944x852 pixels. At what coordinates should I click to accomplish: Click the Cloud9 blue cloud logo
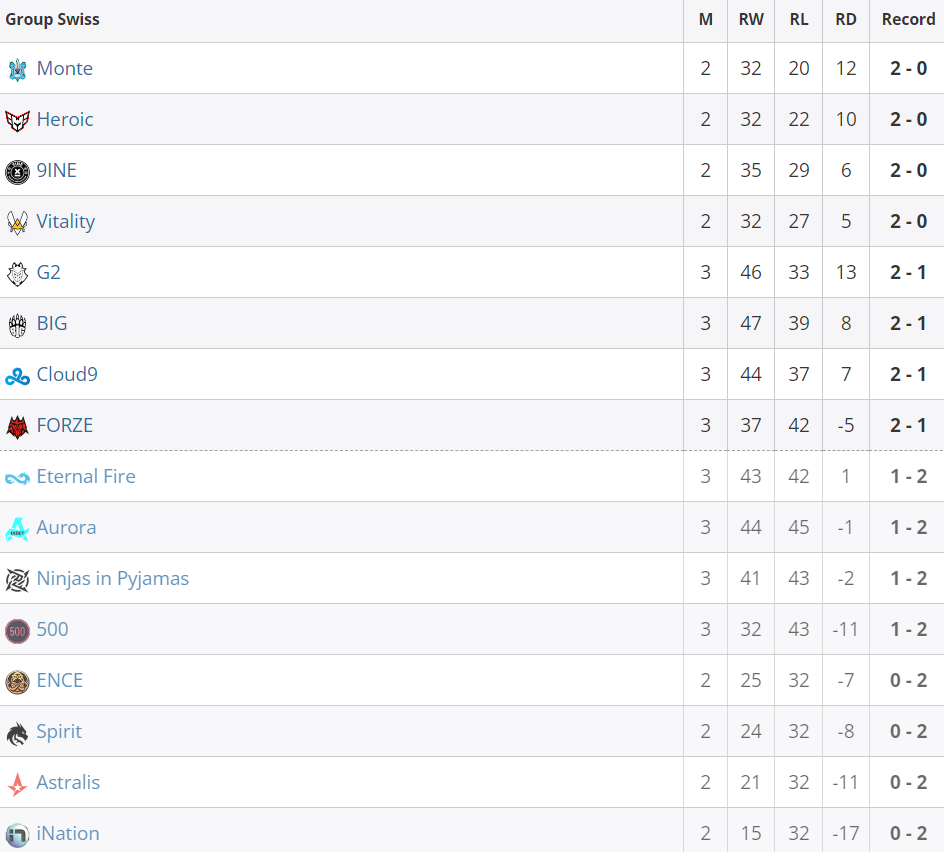coord(17,377)
